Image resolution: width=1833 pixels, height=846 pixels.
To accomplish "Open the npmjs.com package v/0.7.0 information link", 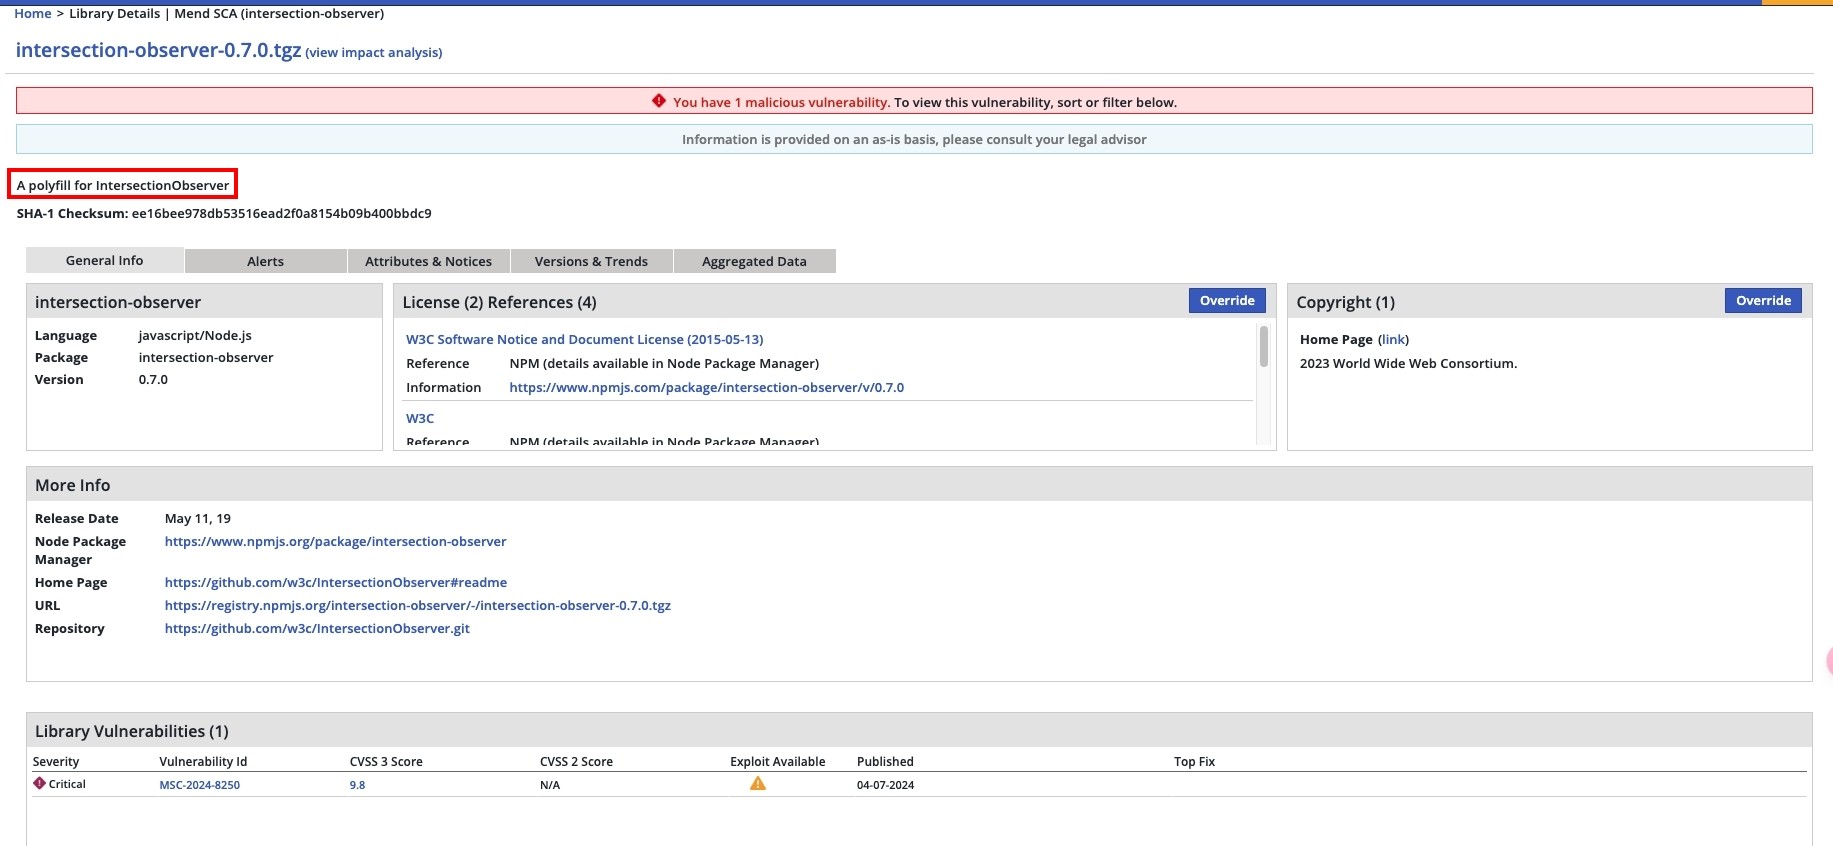I will [706, 388].
